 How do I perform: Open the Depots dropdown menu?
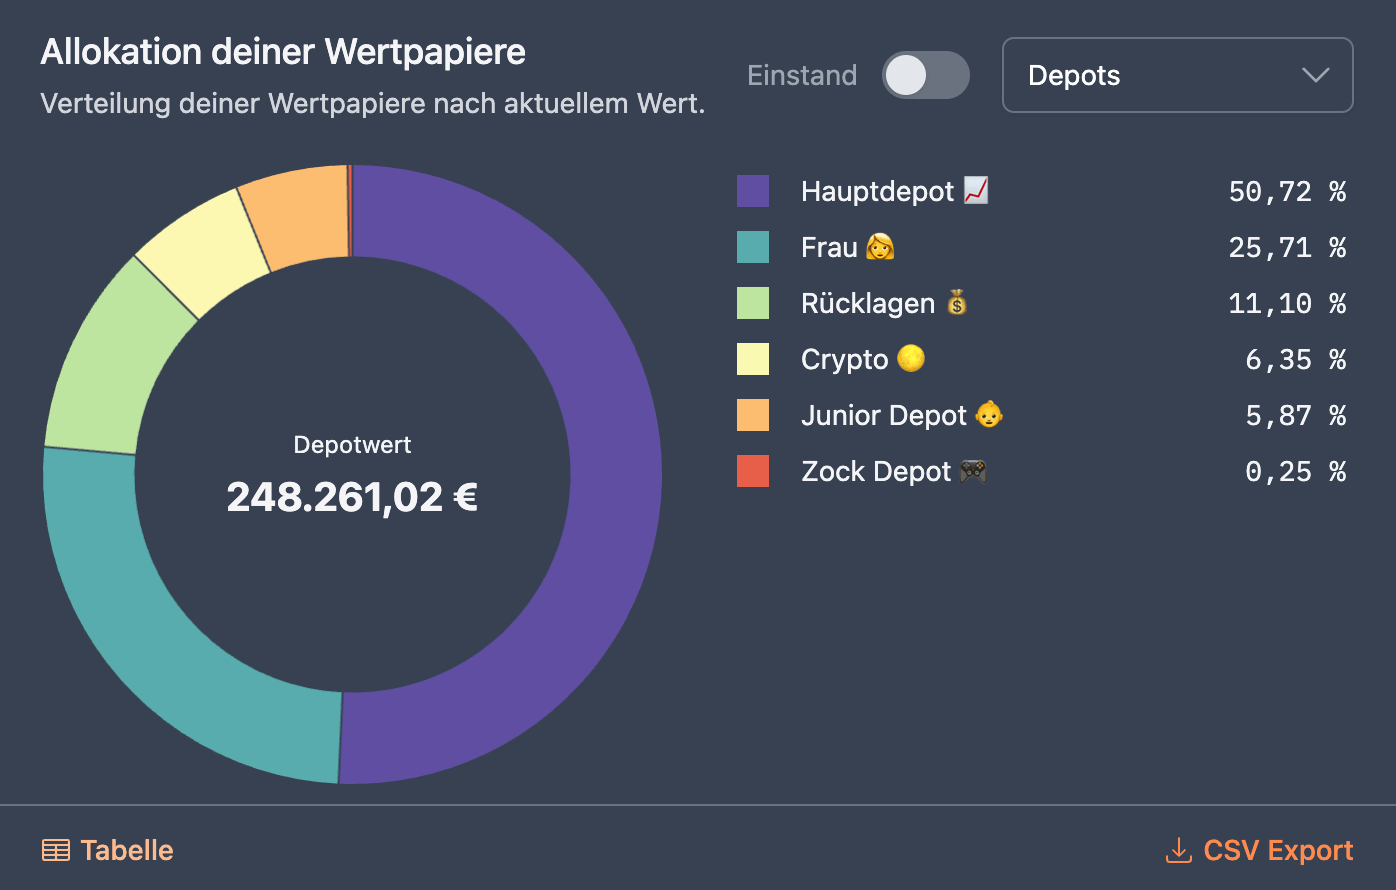click(x=1177, y=75)
